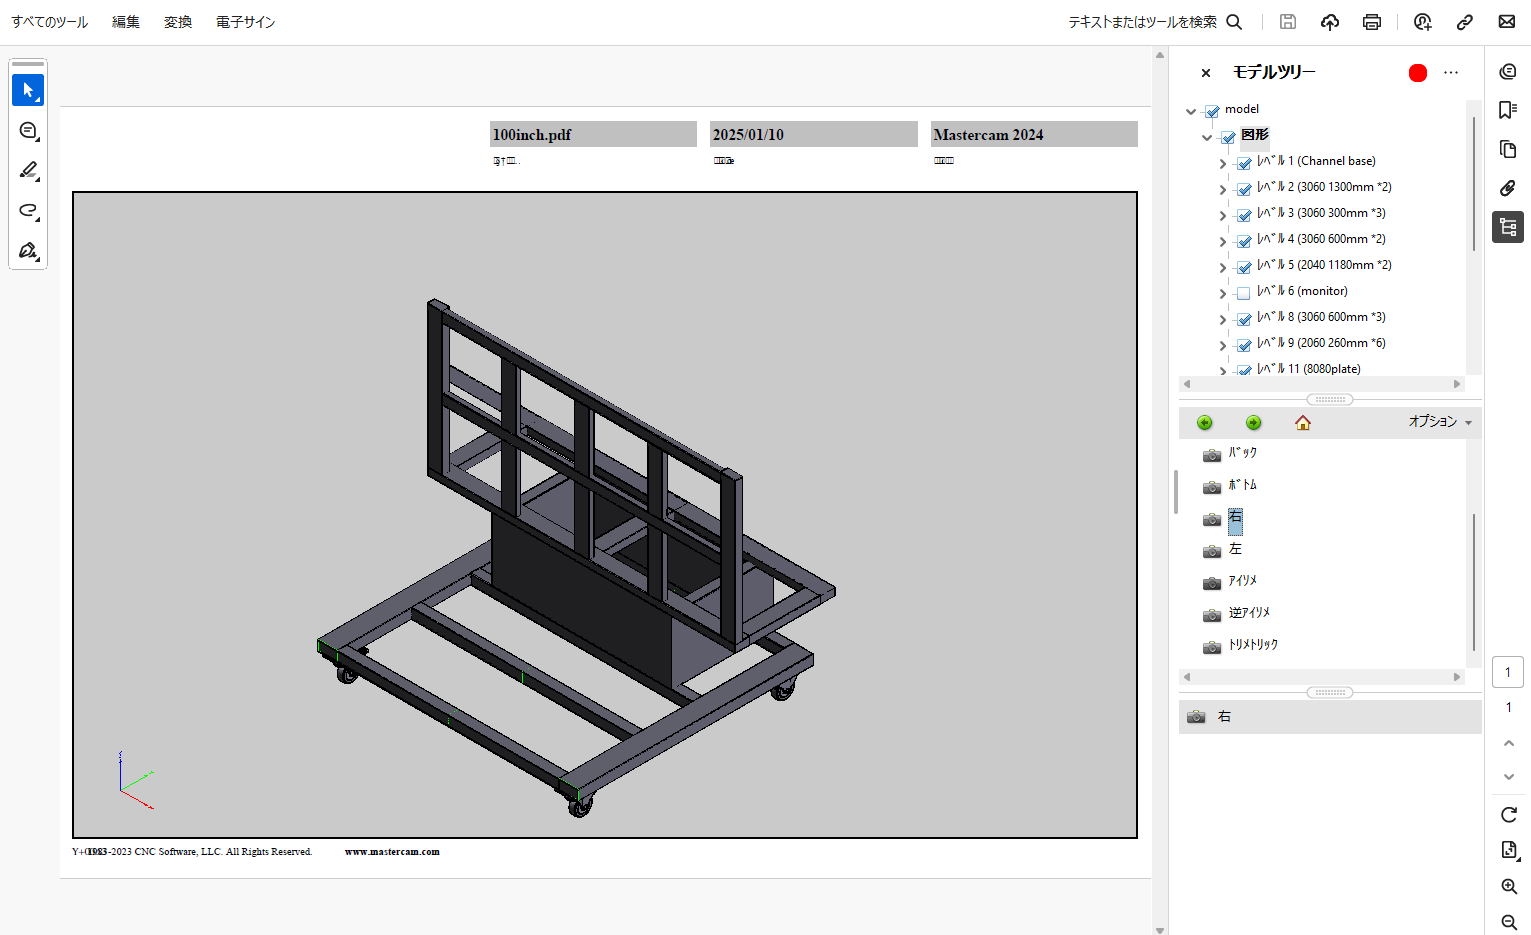The height and width of the screenshot is (935, 1531).
Task: Select the drawing pencil tool
Action: [27, 170]
